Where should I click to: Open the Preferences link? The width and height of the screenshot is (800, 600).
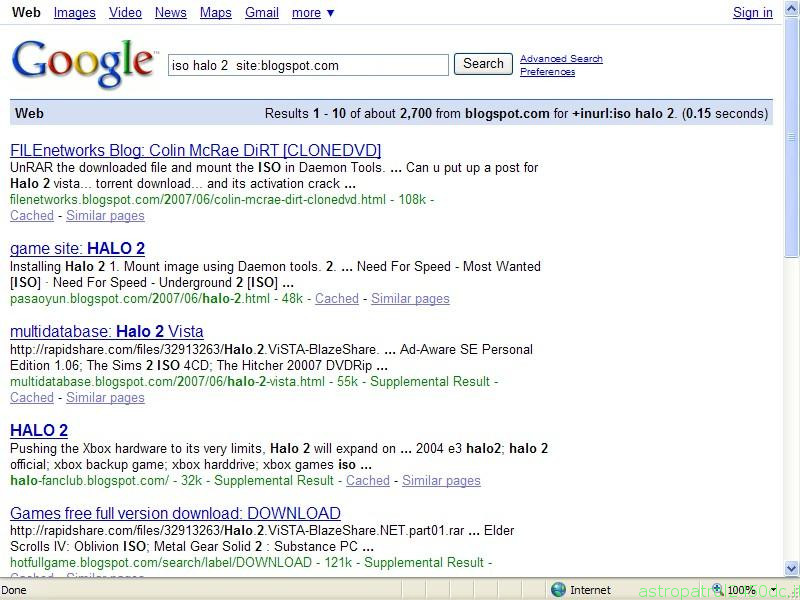547,72
